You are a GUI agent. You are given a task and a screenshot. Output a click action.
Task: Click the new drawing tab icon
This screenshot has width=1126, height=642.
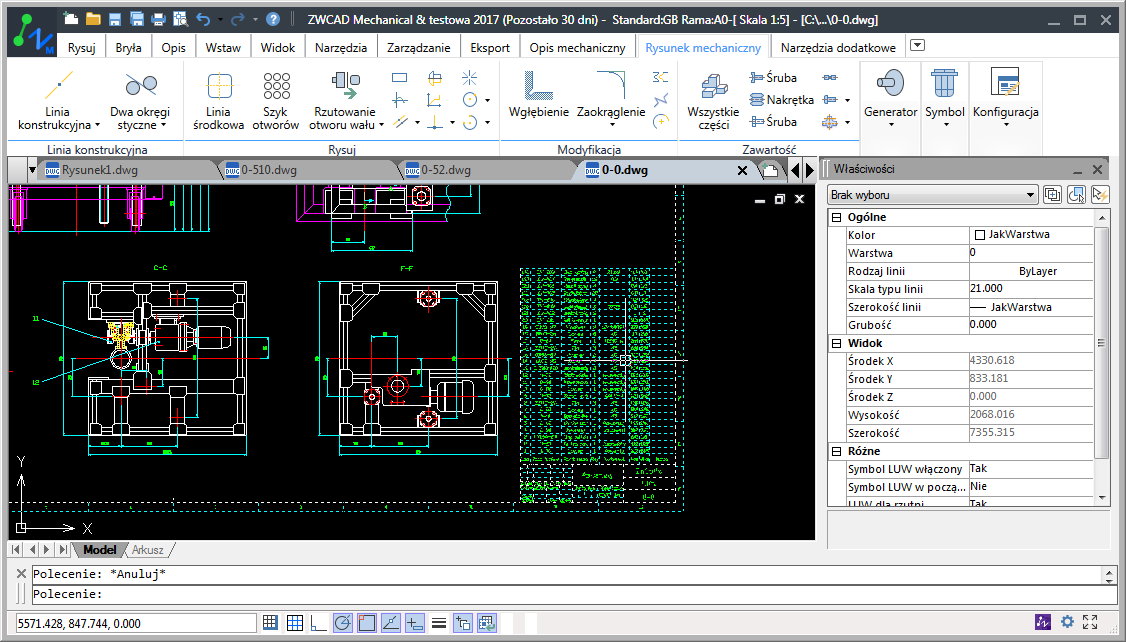(x=770, y=170)
